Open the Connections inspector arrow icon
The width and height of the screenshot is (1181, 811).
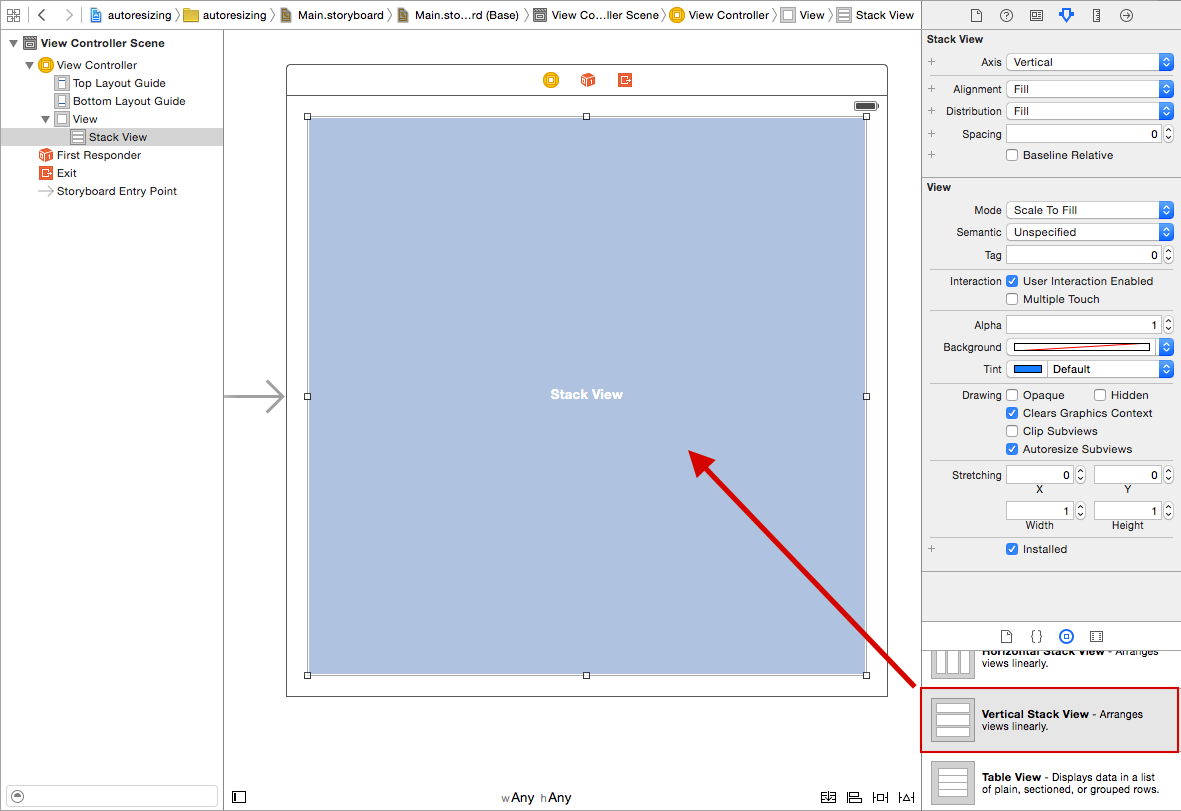tap(1127, 15)
